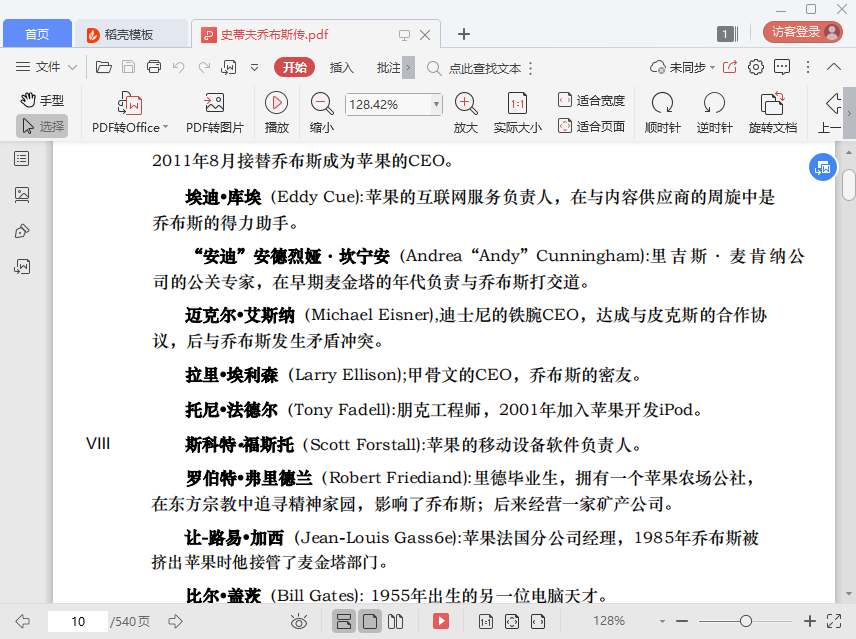The image size is (856, 639).
Task: Click the page number input field
Action: click(x=78, y=621)
